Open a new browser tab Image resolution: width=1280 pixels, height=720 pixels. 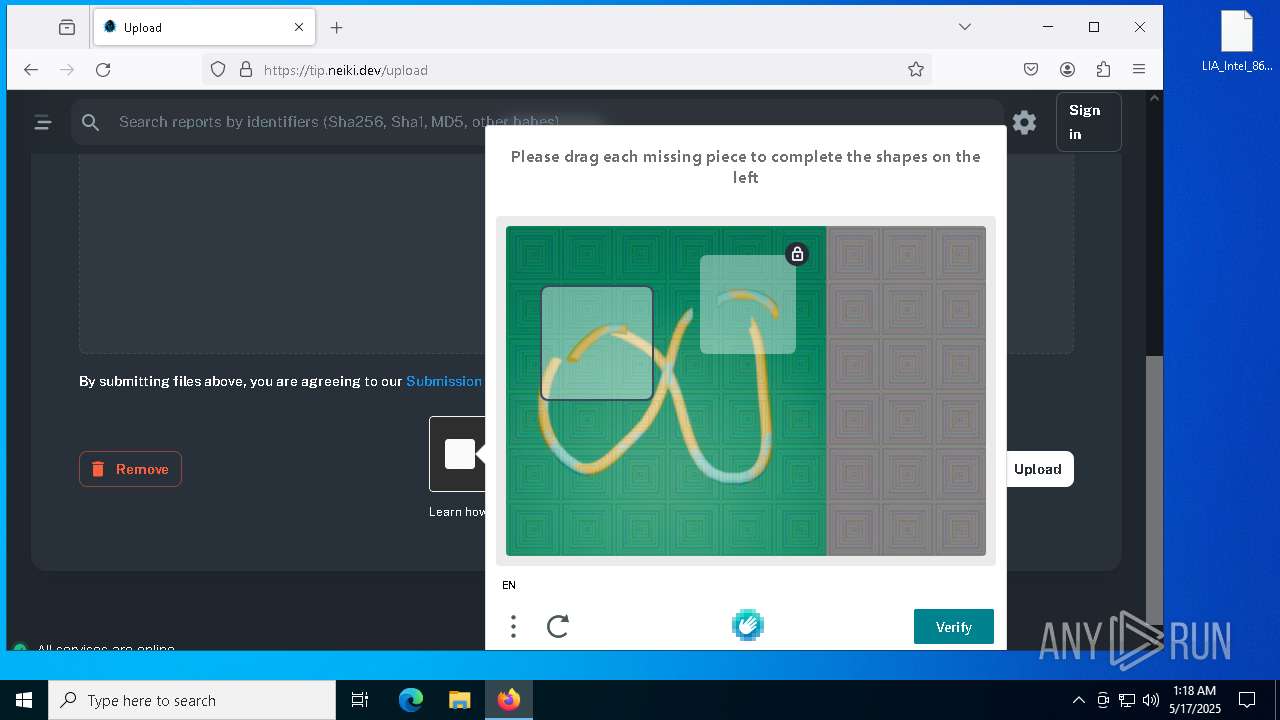click(337, 28)
